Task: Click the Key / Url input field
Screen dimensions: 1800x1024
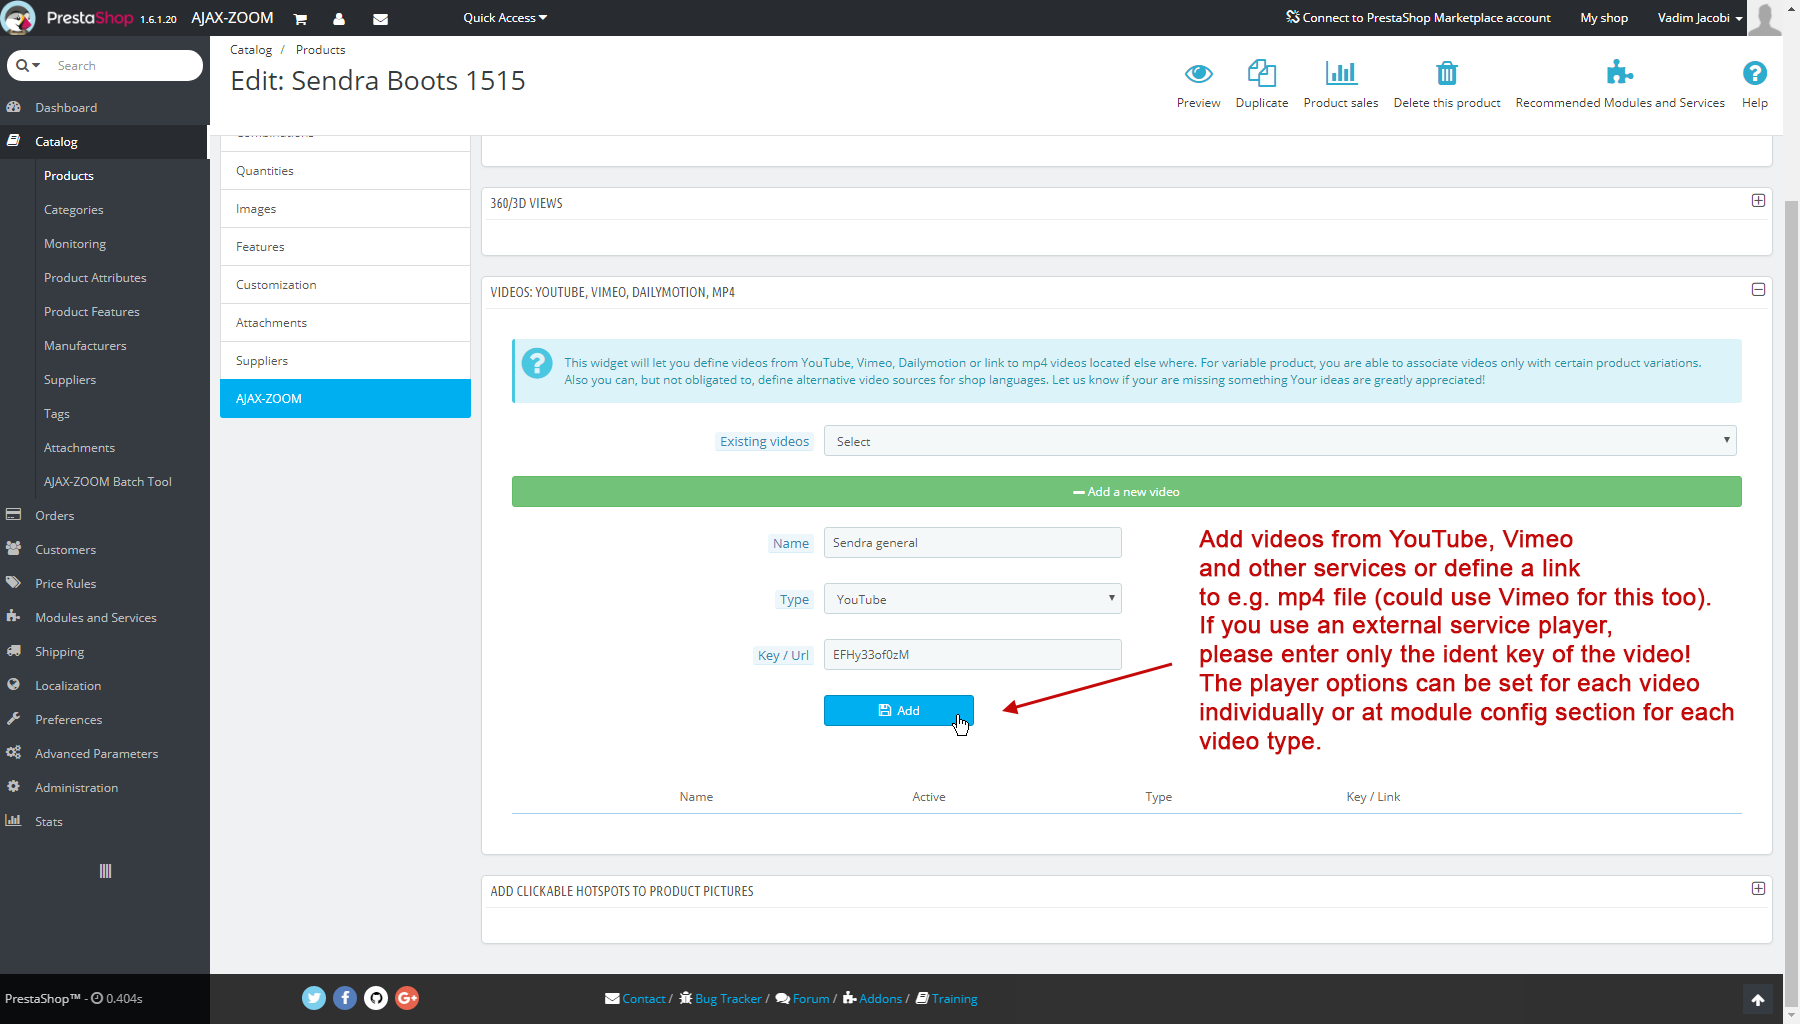Action: pyautogui.click(x=972, y=655)
